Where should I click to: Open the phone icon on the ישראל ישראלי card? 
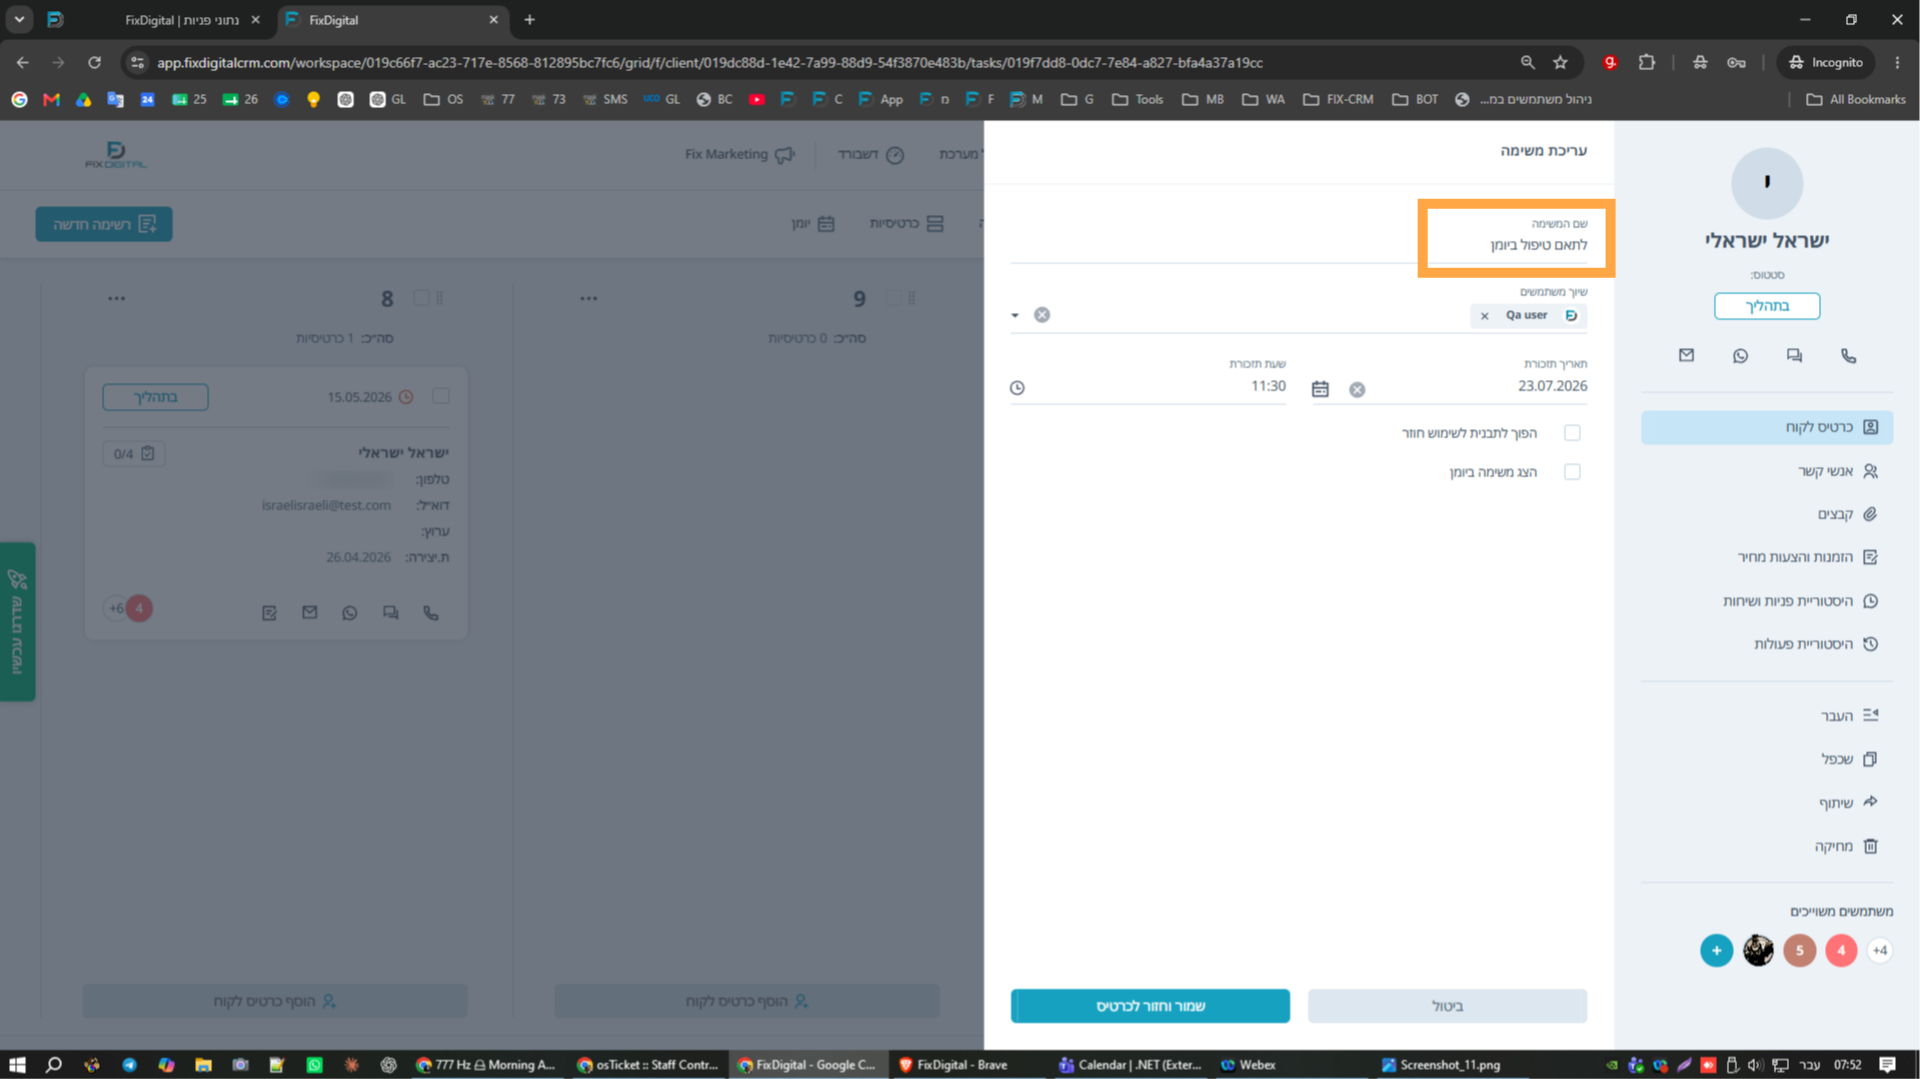(431, 613)
